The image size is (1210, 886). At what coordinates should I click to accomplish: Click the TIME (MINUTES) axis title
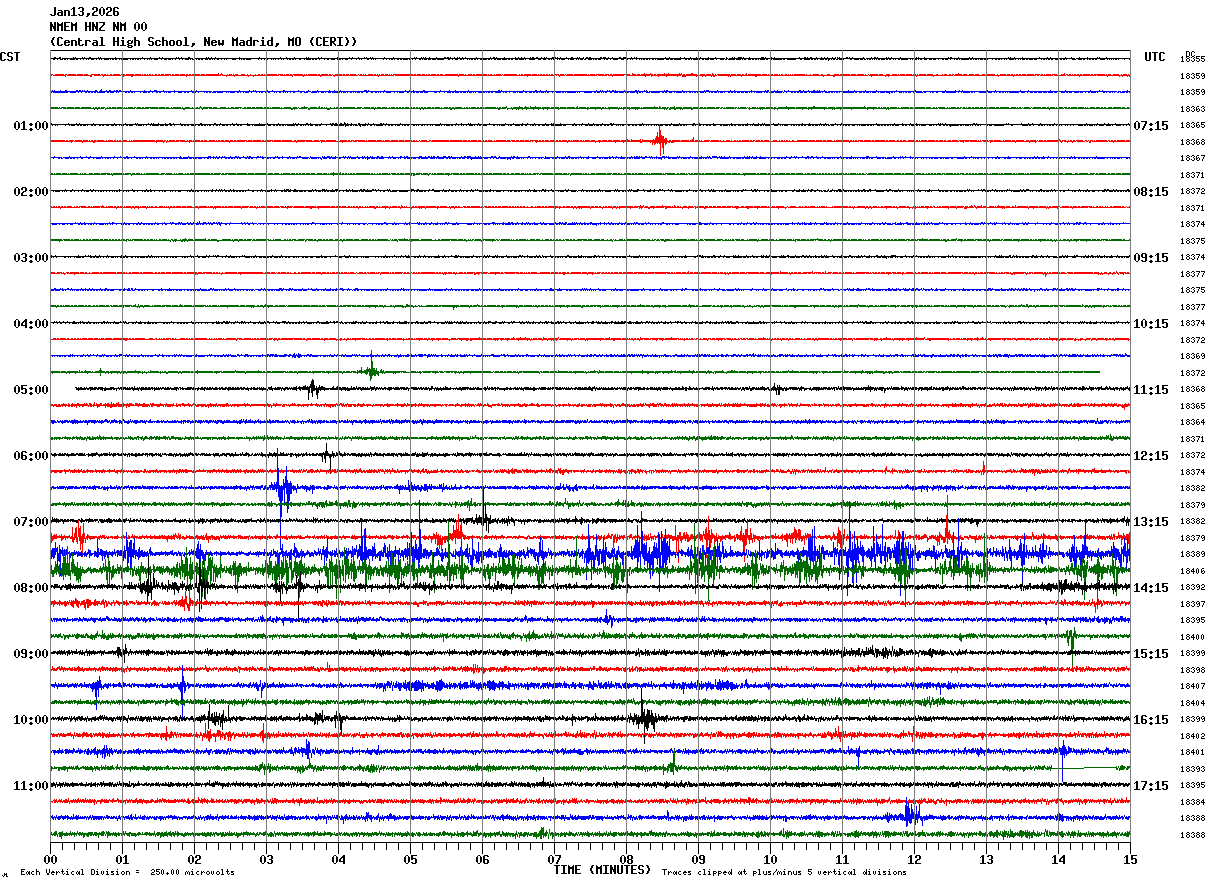pos(602,870)
